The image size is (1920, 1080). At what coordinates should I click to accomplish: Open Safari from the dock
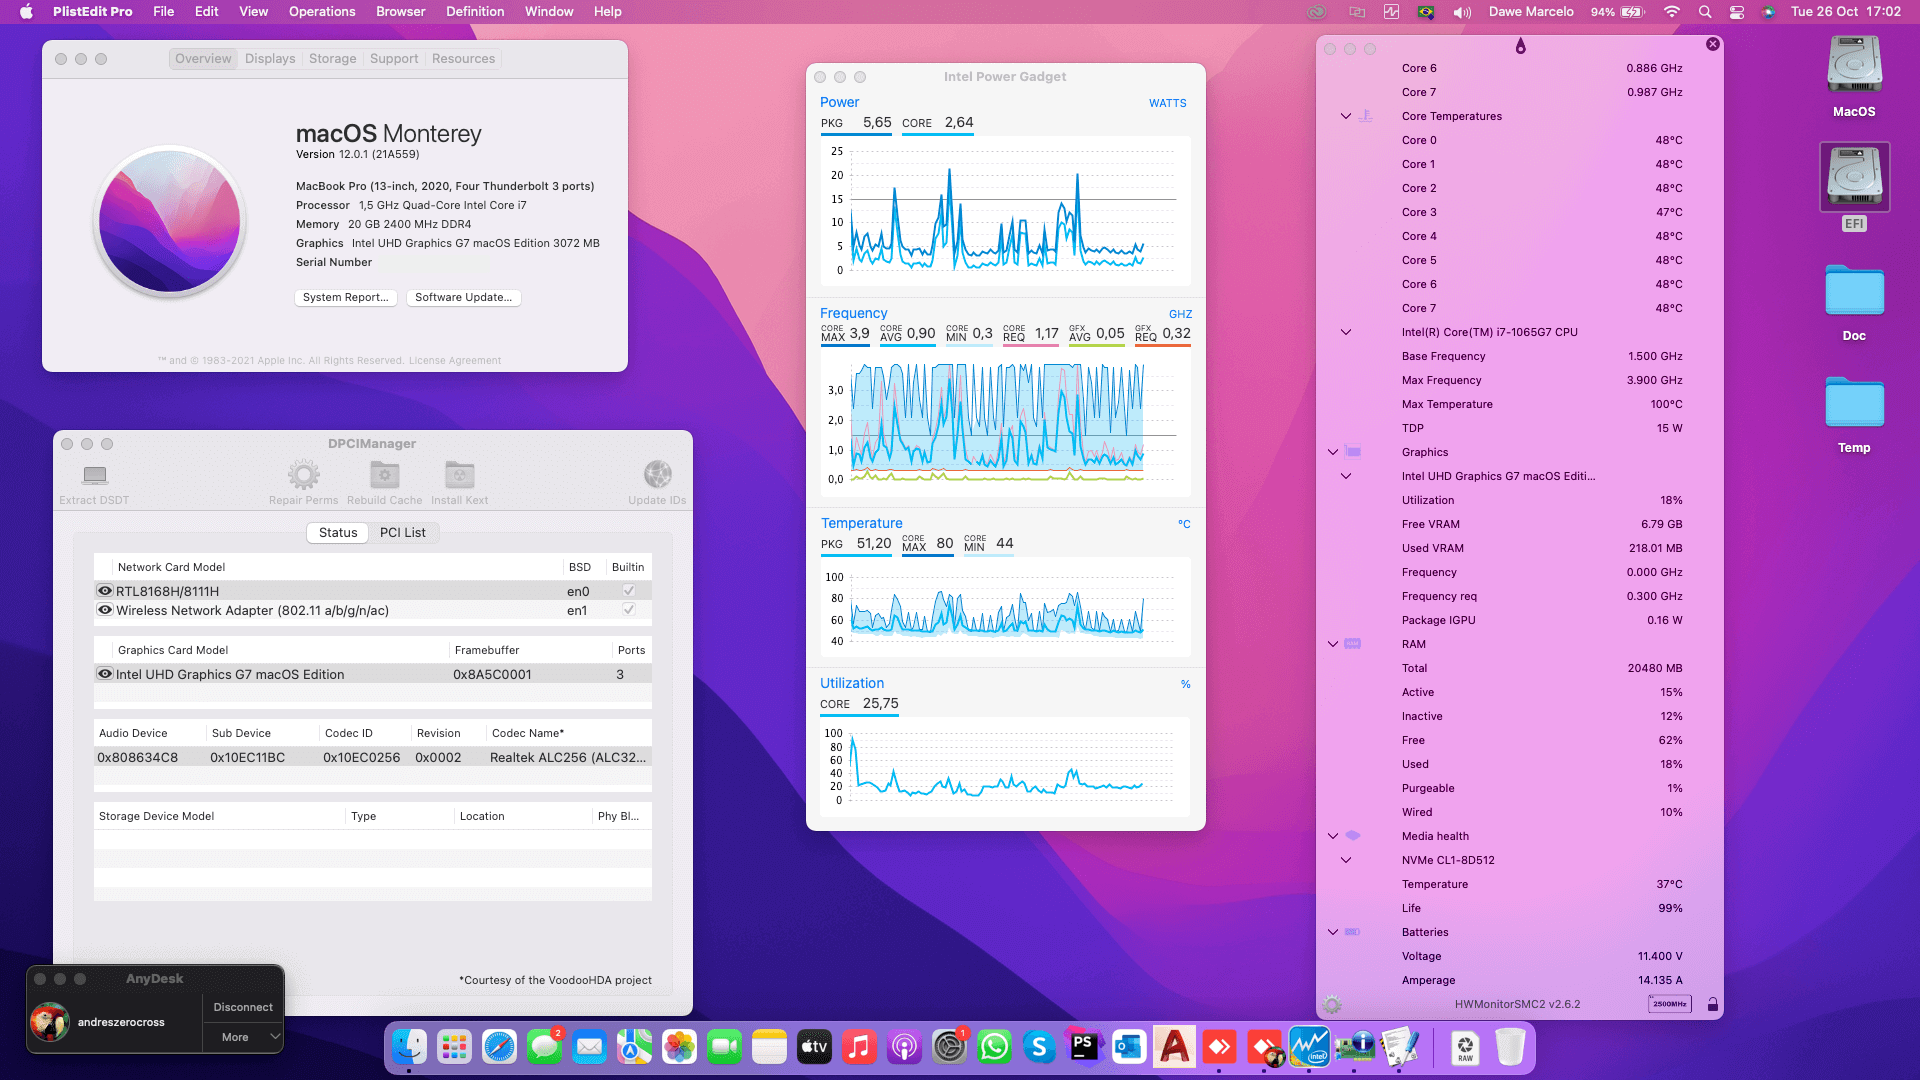point(499,1047)
